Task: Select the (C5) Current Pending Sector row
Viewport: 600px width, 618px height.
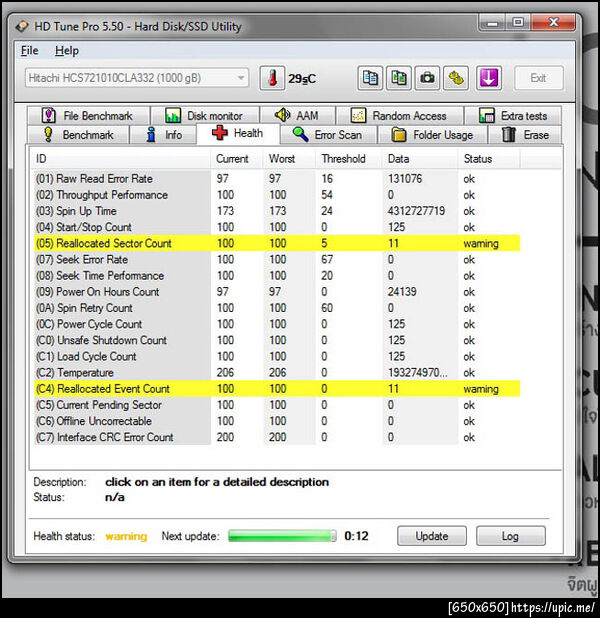Action: coord(277,405)
